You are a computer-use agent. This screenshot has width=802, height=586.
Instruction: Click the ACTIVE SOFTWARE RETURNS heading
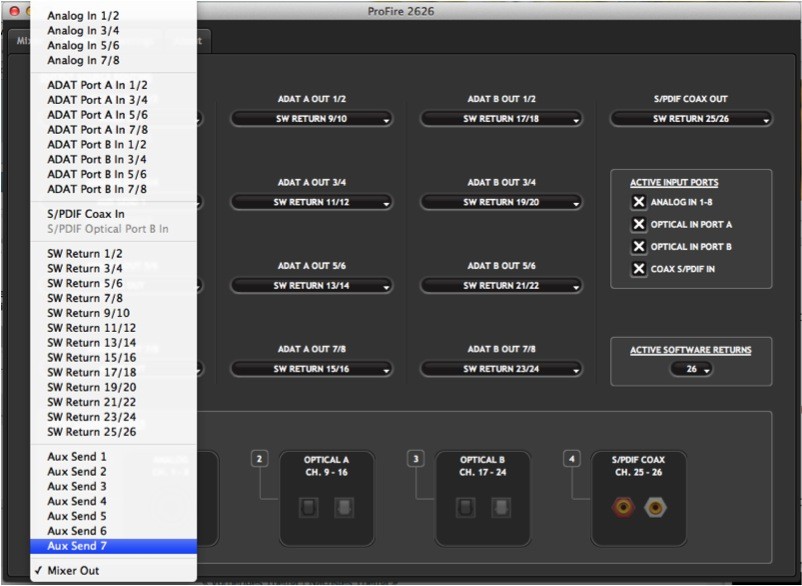pos(690,350)
